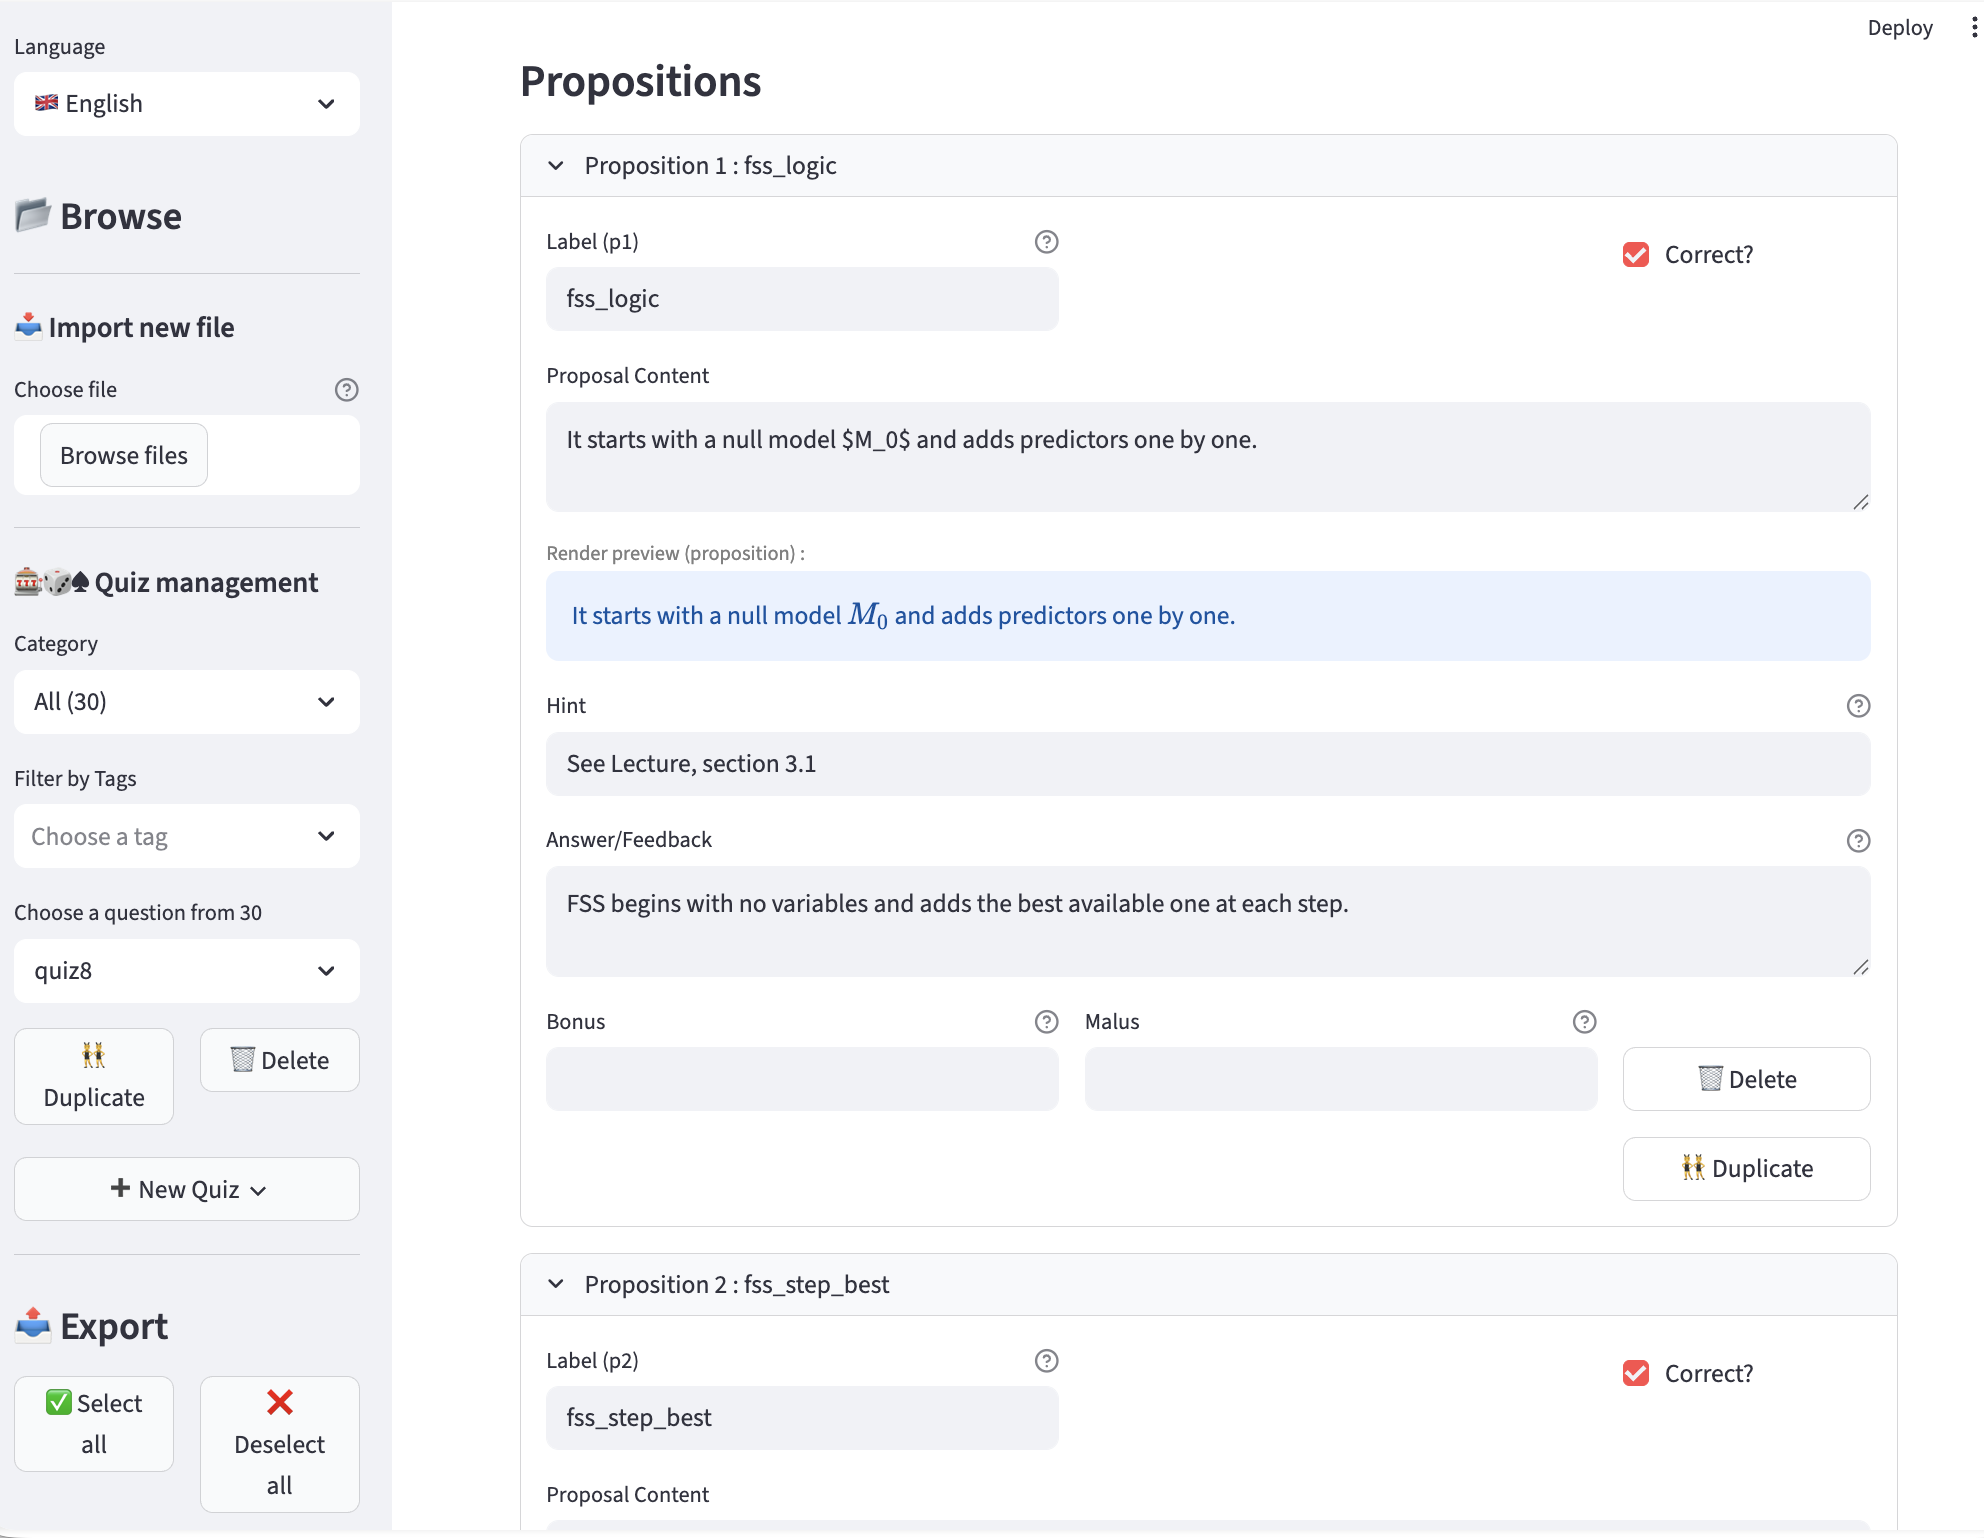Collapse Proposition 1 : fss_logic expander
The height and width of the screenshot is (1538, 1984).
(x=710, y=166)
